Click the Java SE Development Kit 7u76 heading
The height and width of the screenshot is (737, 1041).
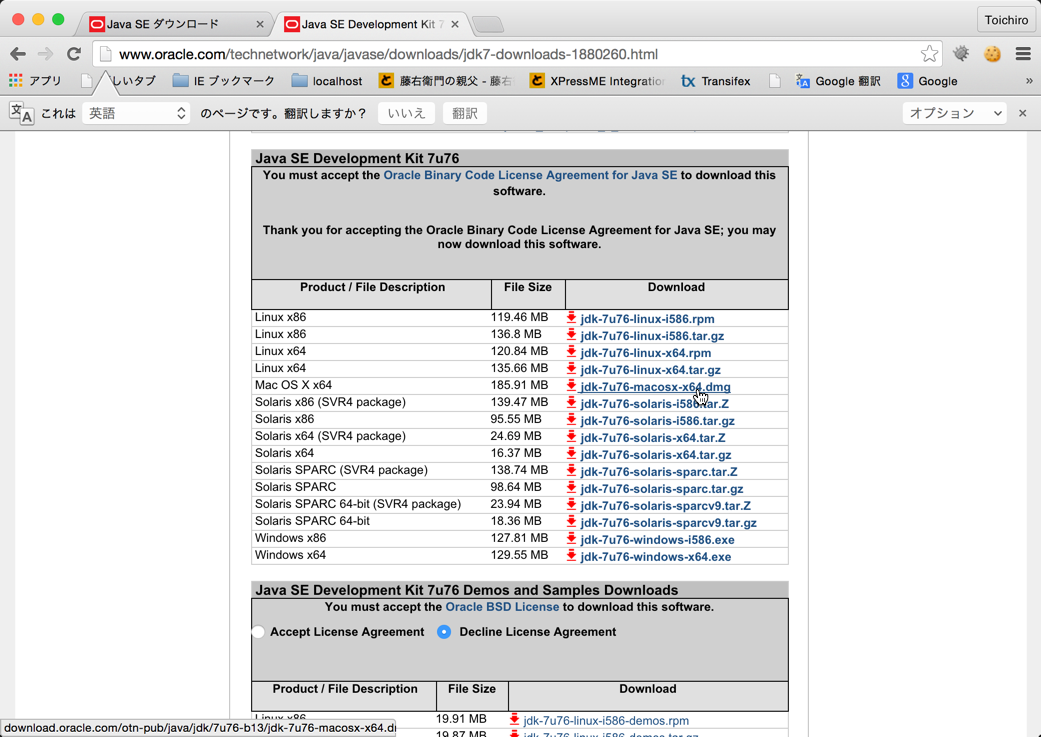[357, 158]
